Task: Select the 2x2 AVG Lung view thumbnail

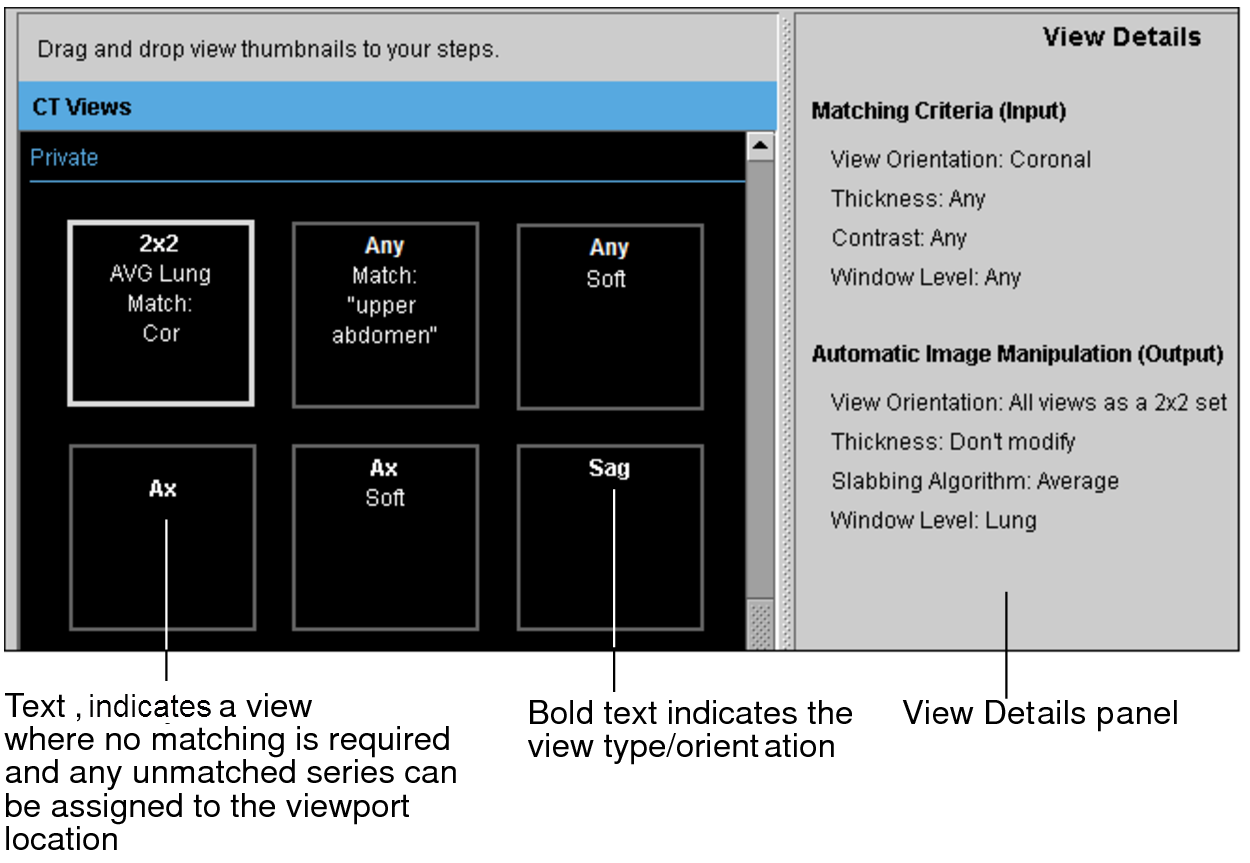Action: pos(160,313)
